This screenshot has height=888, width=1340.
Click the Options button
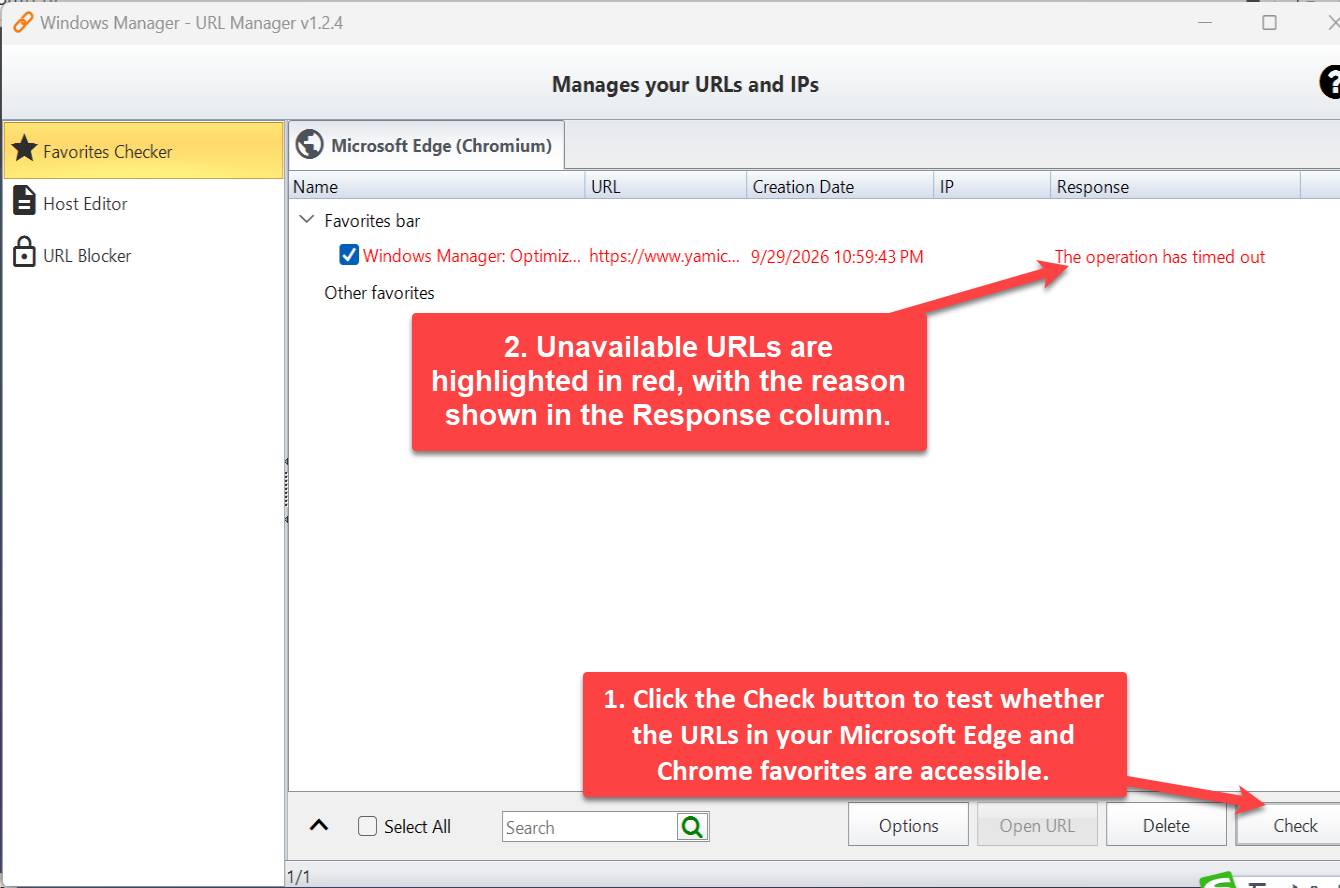pyautogui.click(x=908, y=825)
